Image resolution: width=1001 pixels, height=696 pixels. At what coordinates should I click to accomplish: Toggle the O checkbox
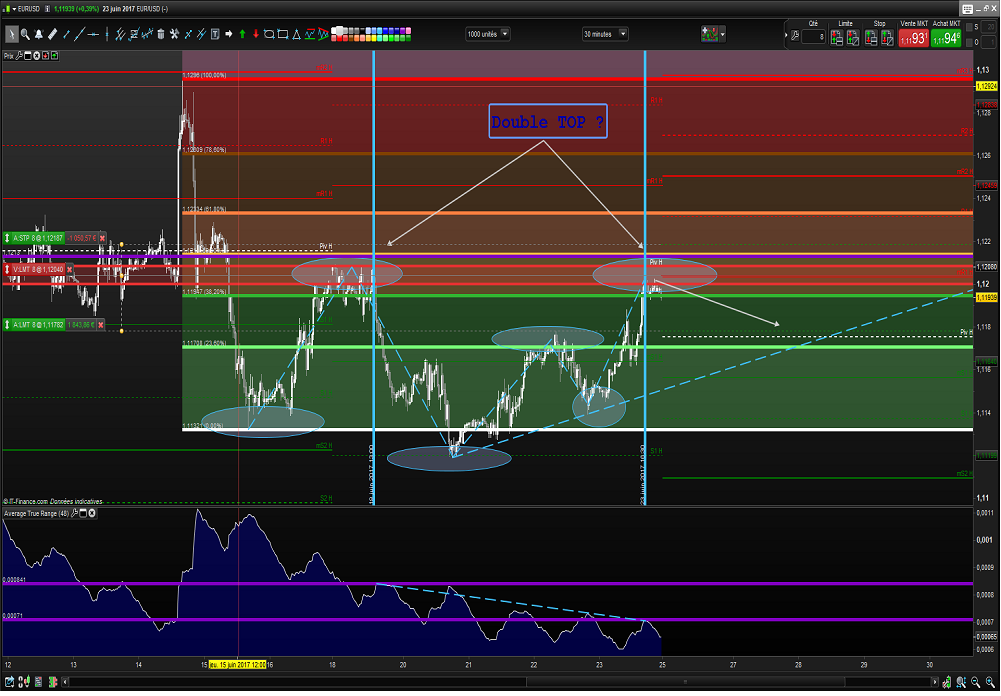[969, 42]
